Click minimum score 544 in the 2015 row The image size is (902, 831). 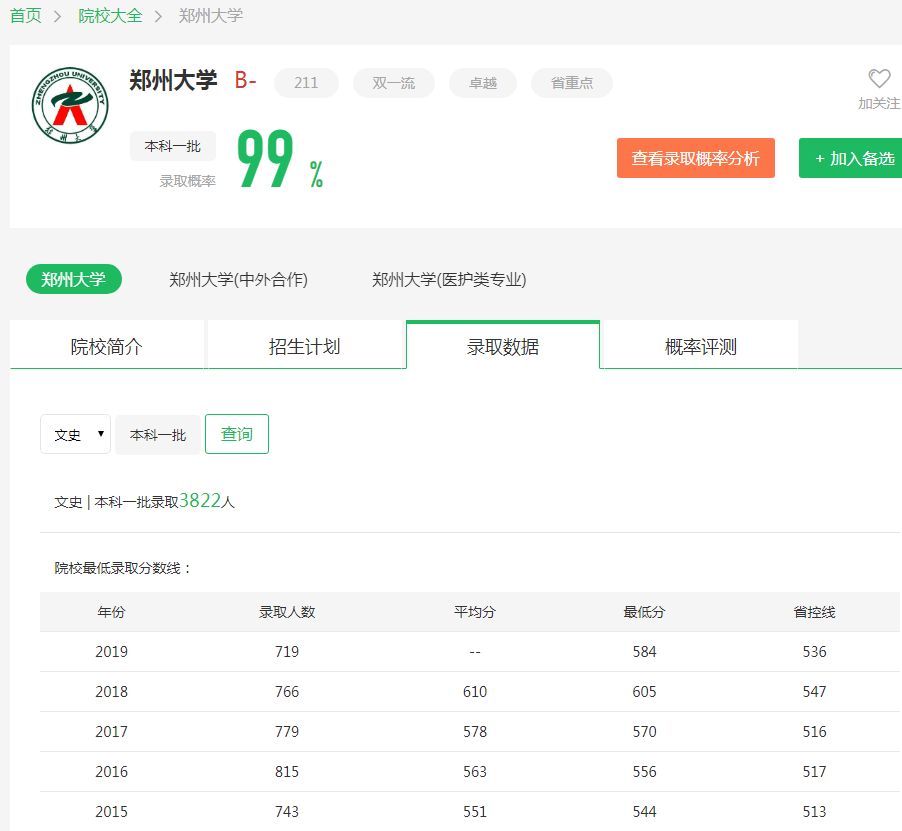pyautogui.click(x=644, y=811)
